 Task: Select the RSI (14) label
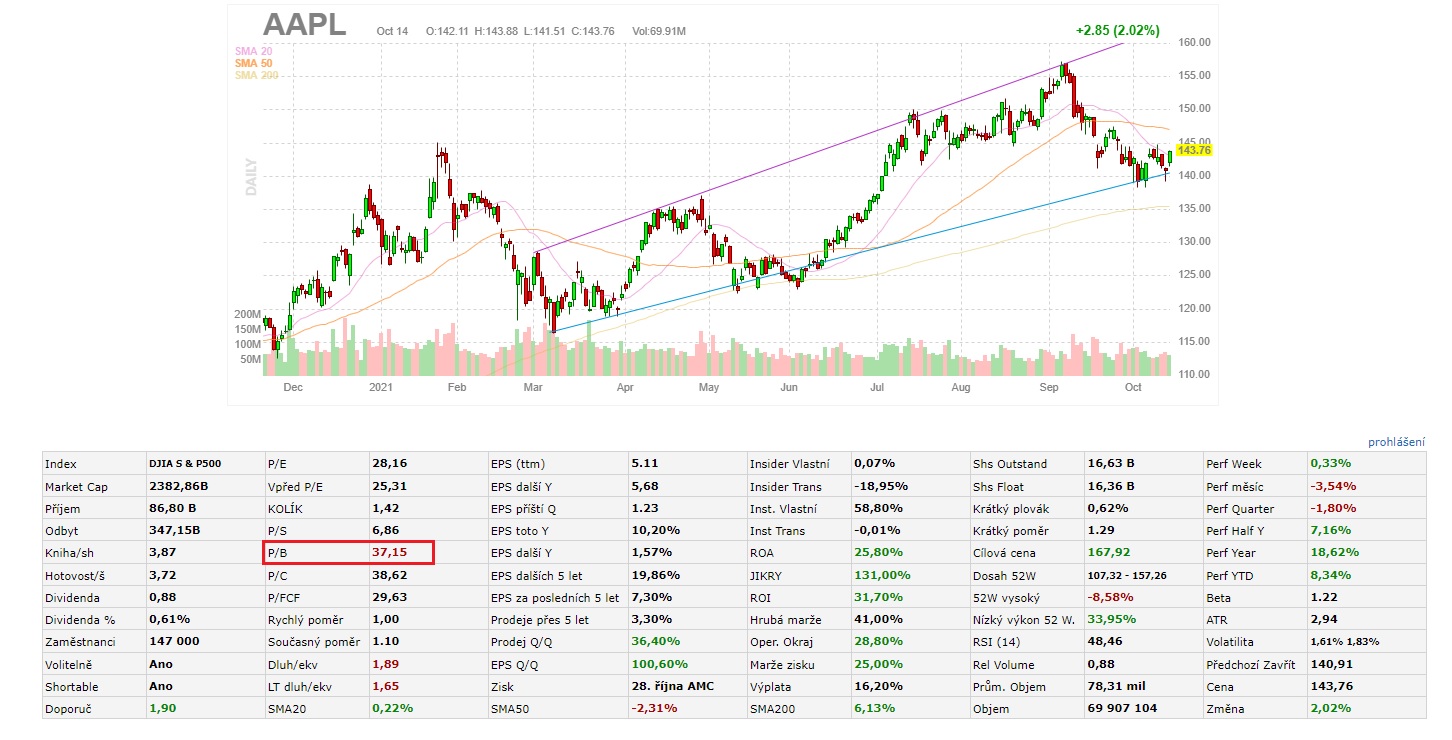(996, 643)
